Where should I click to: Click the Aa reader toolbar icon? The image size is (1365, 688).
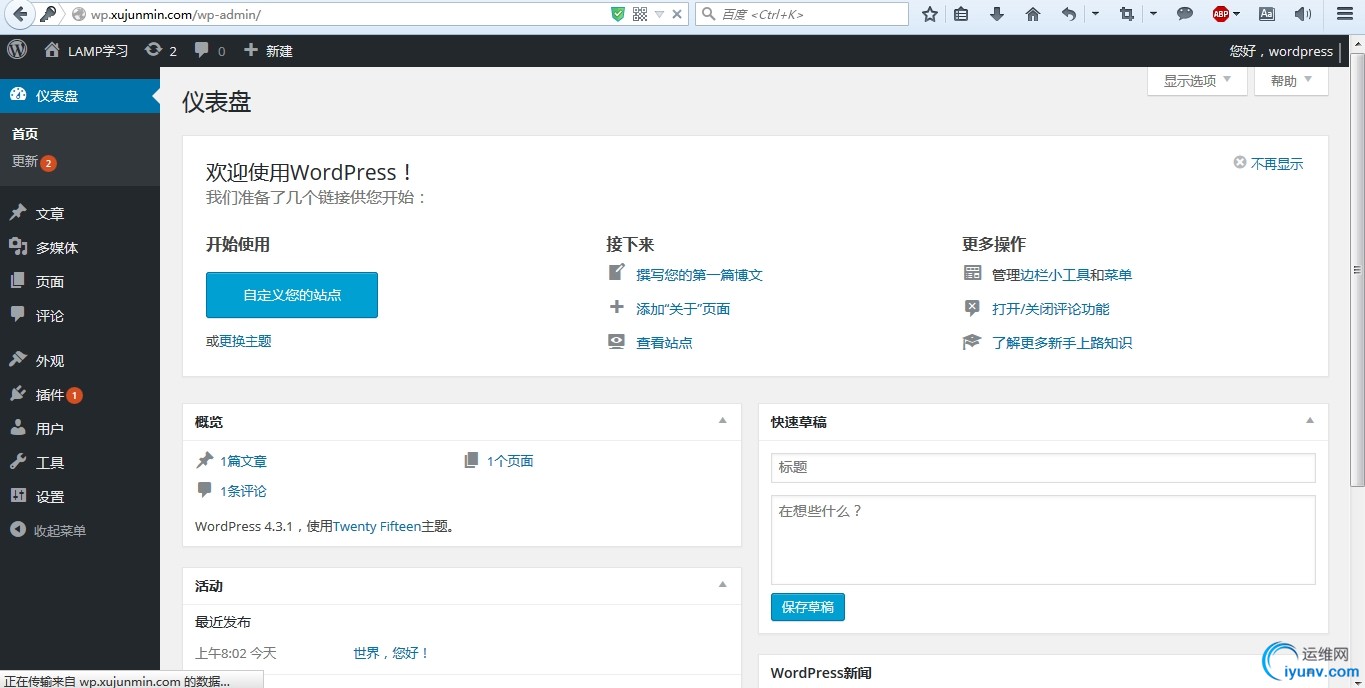tap(1267, 14)
